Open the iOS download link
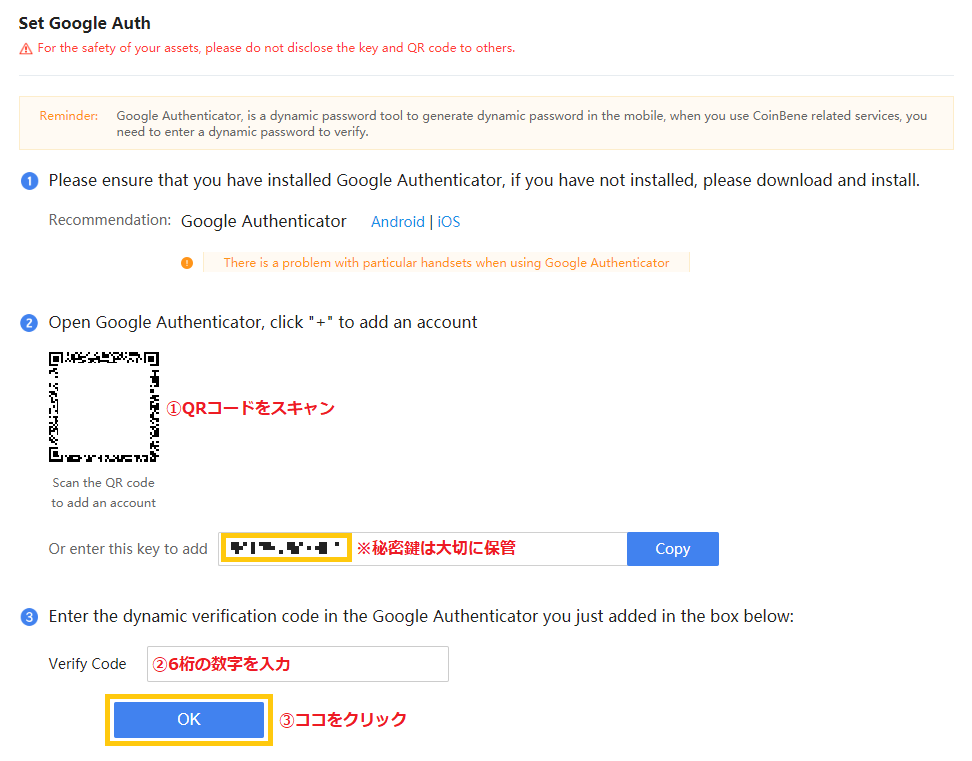Image resolution: width=972 pixels, height=761 pixels. tap(449, 222)
